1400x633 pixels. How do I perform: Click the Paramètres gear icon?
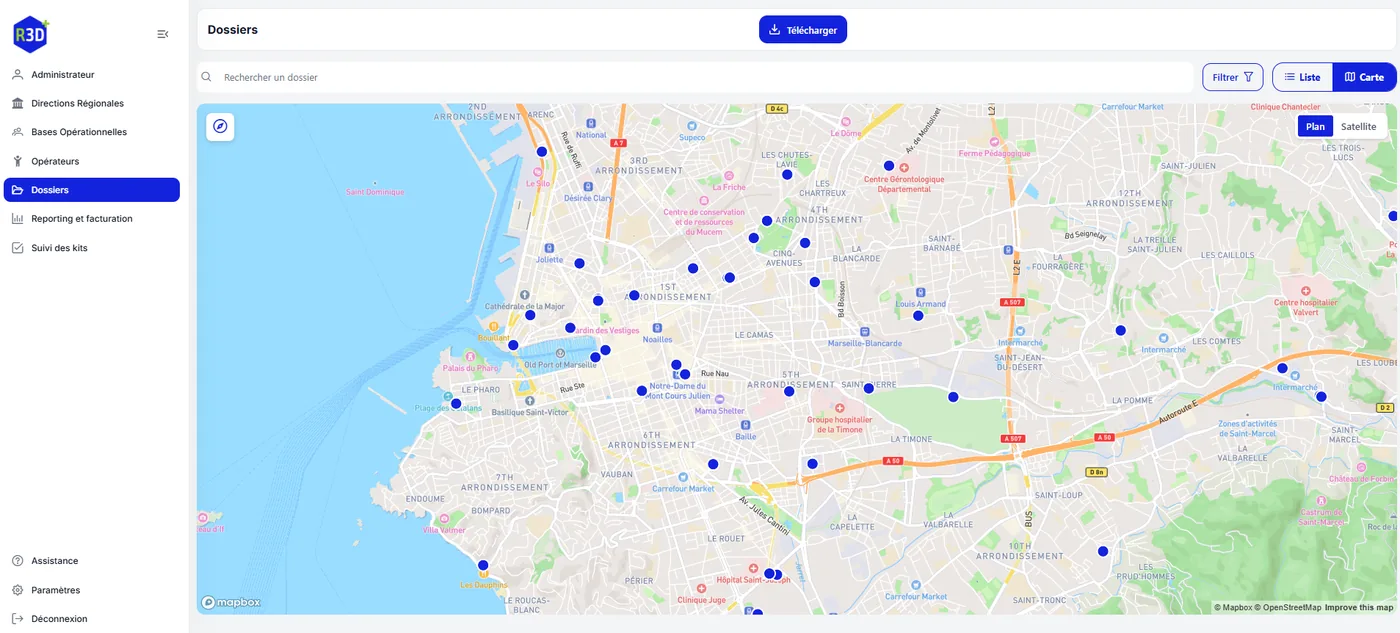click(18, 590)
